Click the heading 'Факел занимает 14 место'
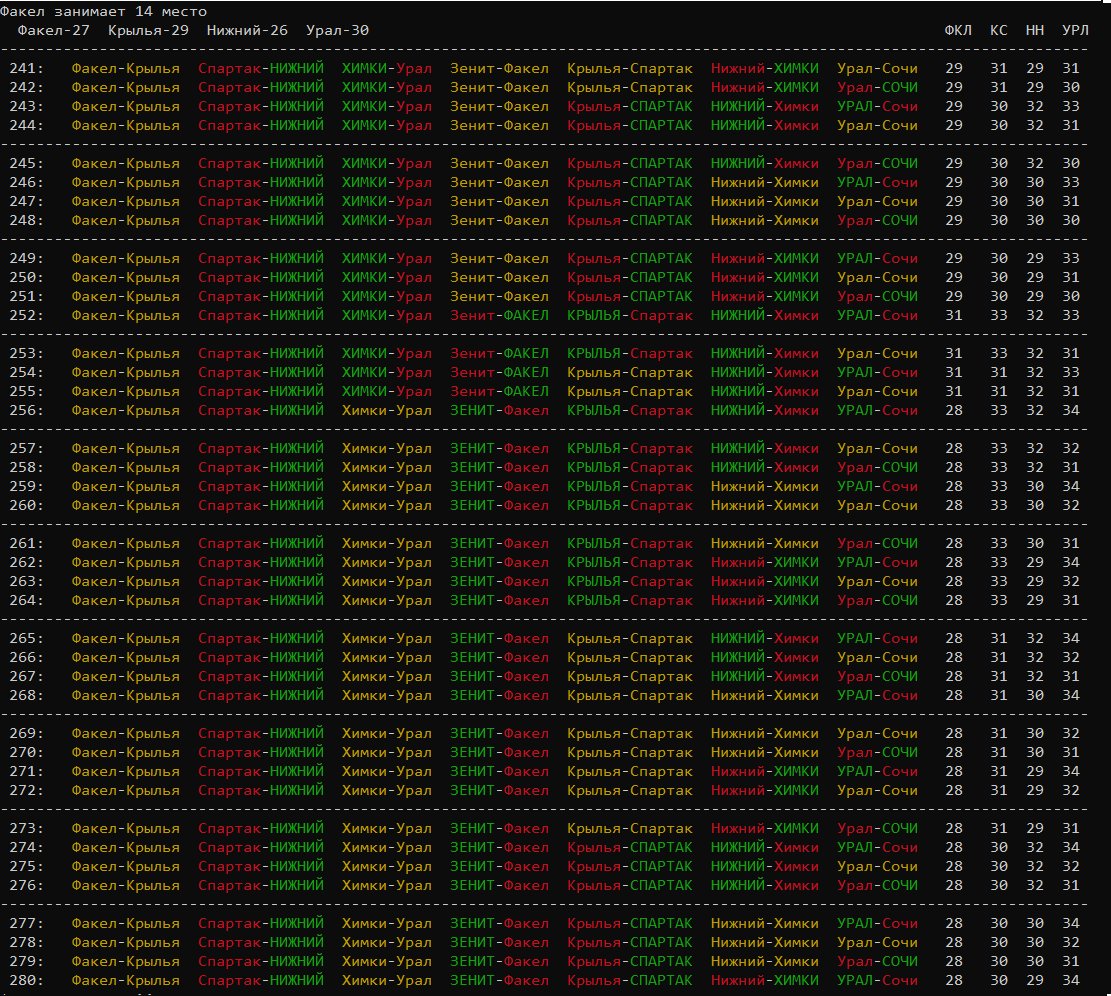1111x996 pixels. click(103, 11)
